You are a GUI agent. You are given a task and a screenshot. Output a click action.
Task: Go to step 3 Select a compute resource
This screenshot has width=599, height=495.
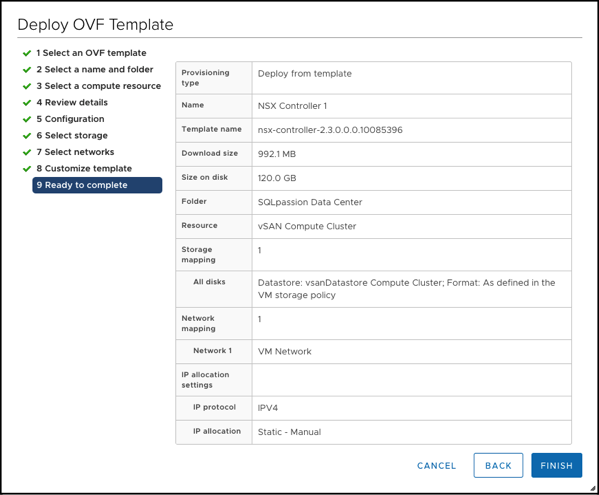[99, 86]
